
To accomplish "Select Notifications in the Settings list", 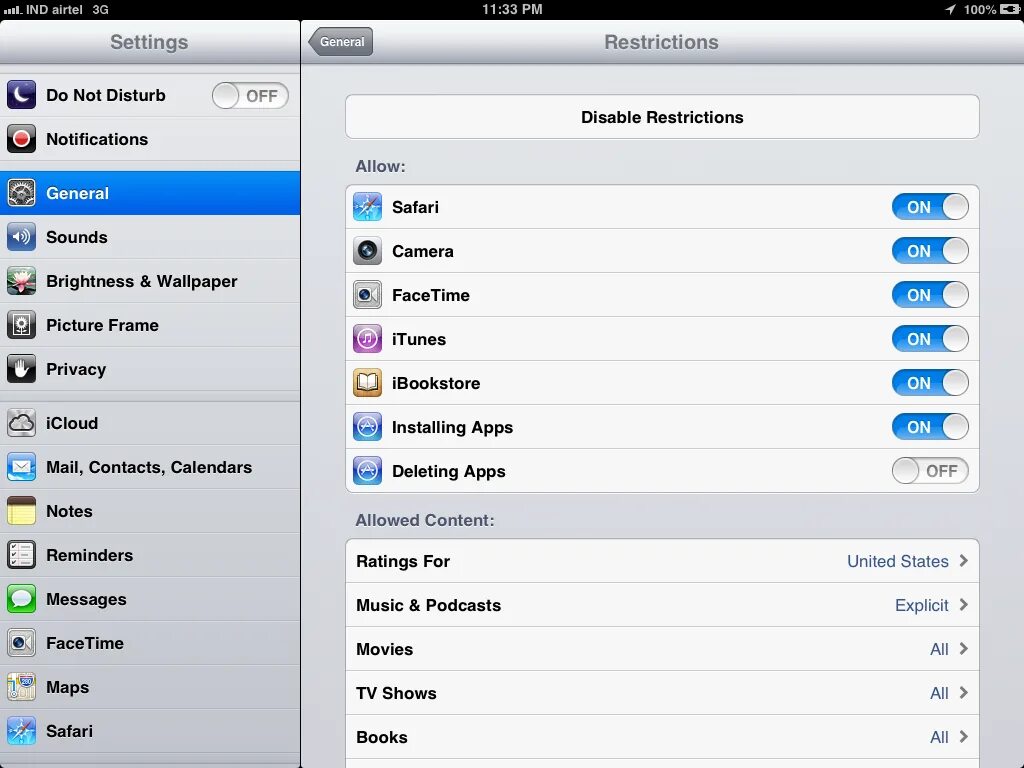I will pos(150,139).
